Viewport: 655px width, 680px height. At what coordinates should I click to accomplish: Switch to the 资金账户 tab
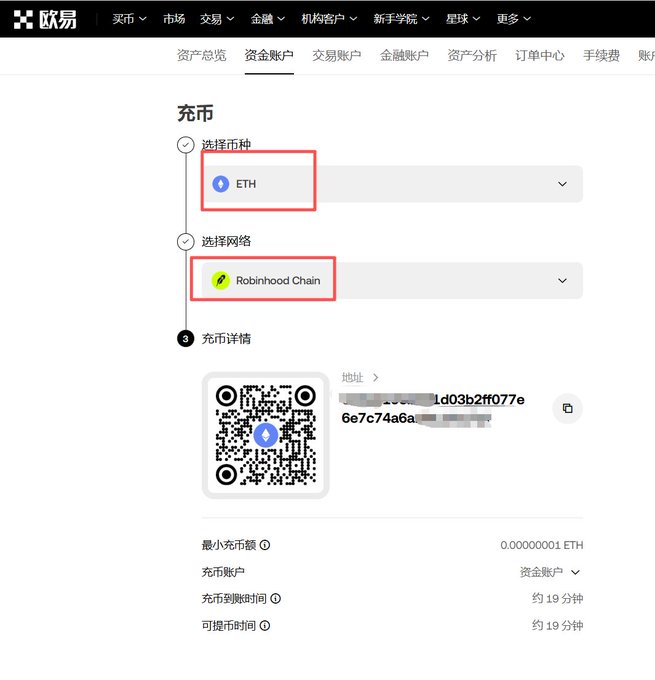269,56
